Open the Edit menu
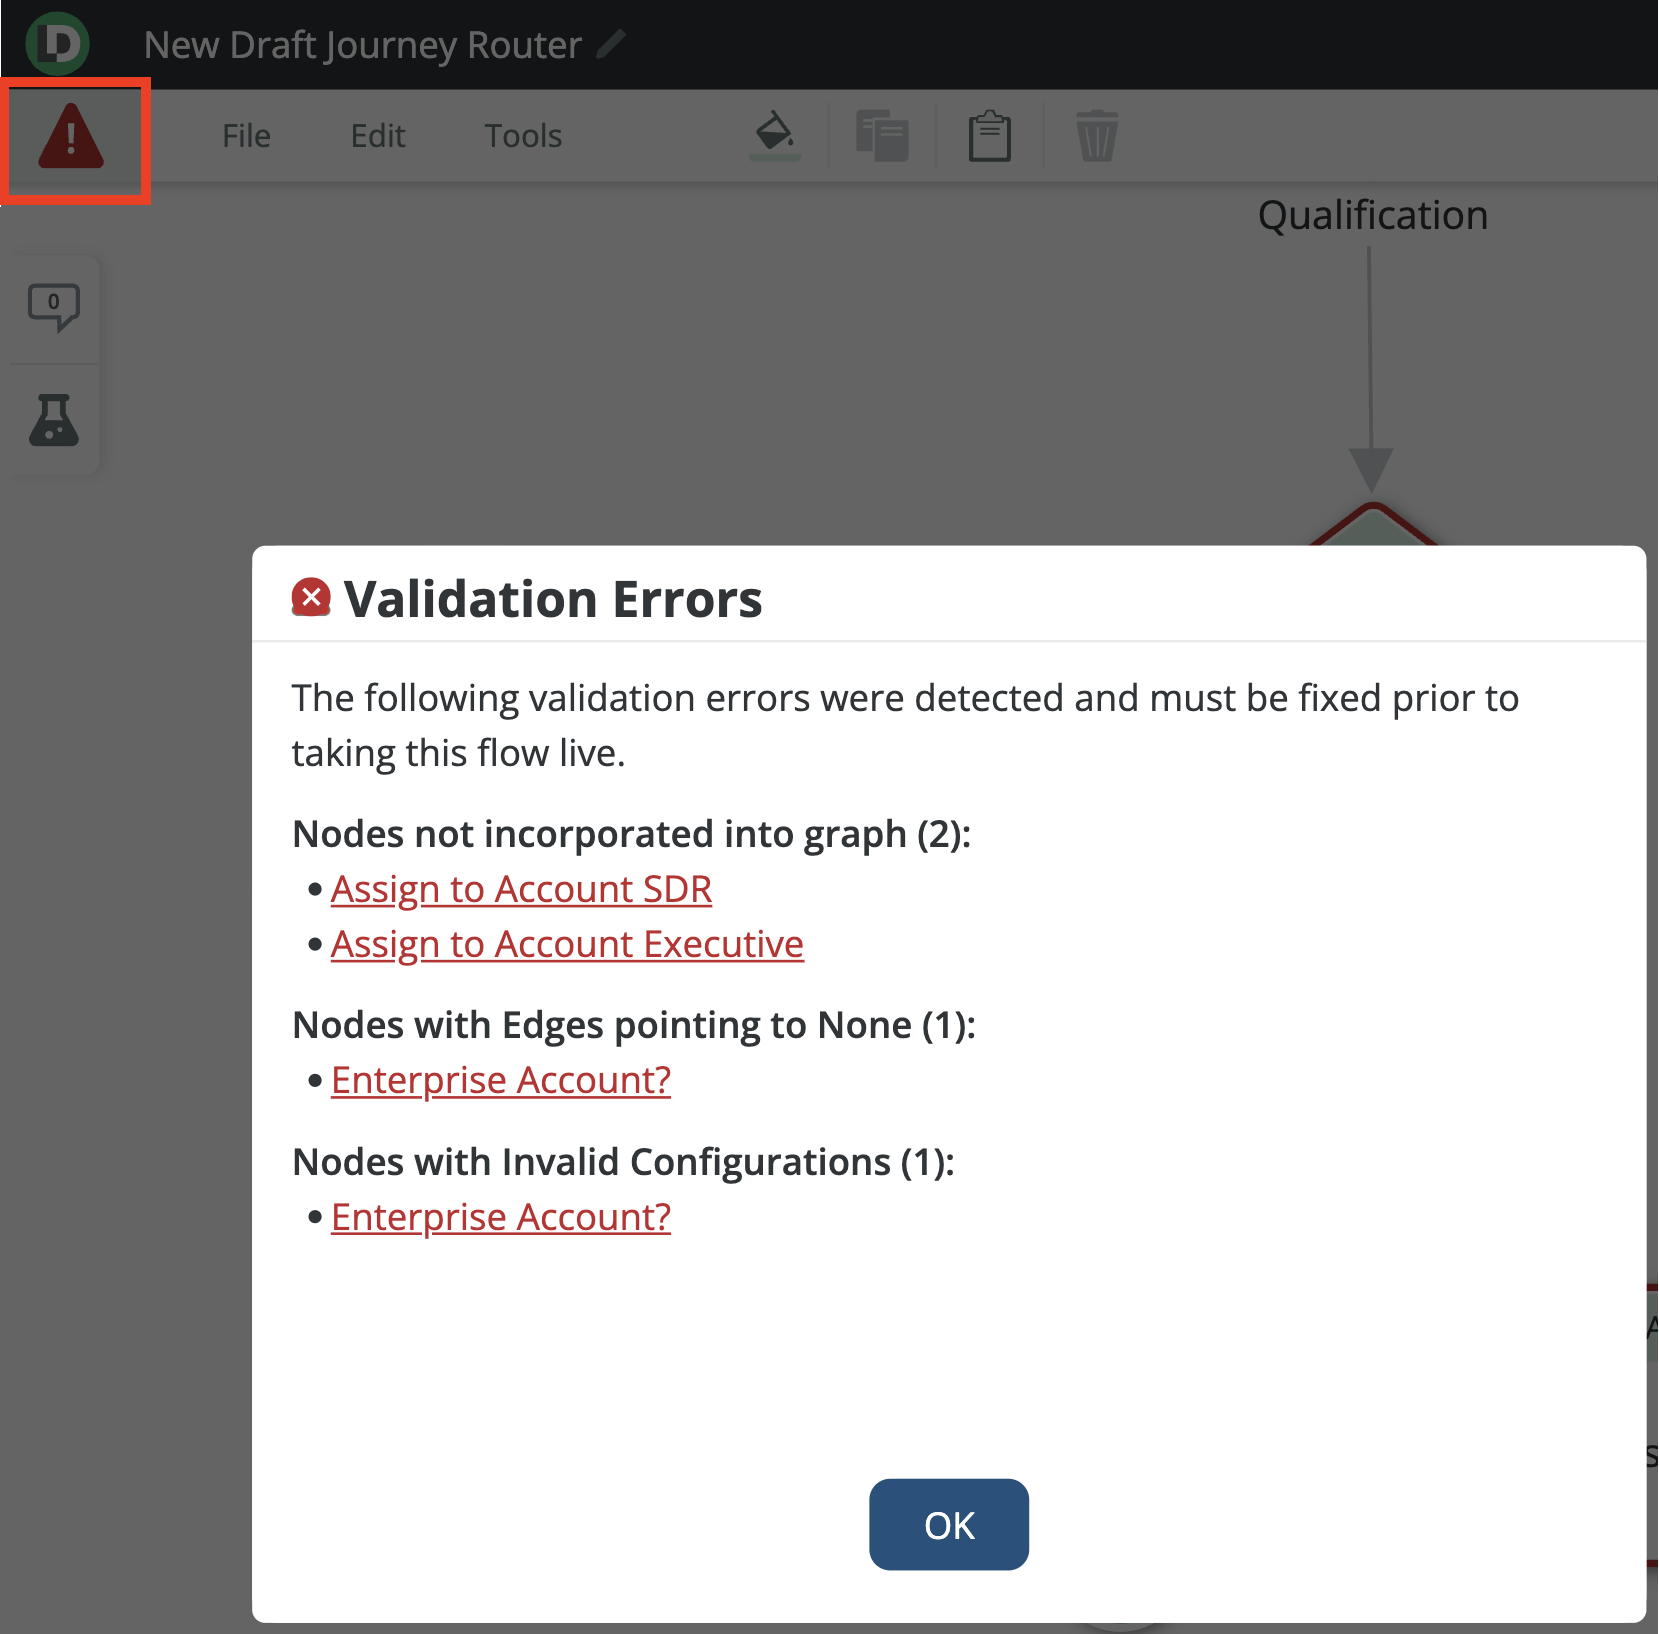Viewport: 1659px width, 1634px height. (x=378, y=136)
